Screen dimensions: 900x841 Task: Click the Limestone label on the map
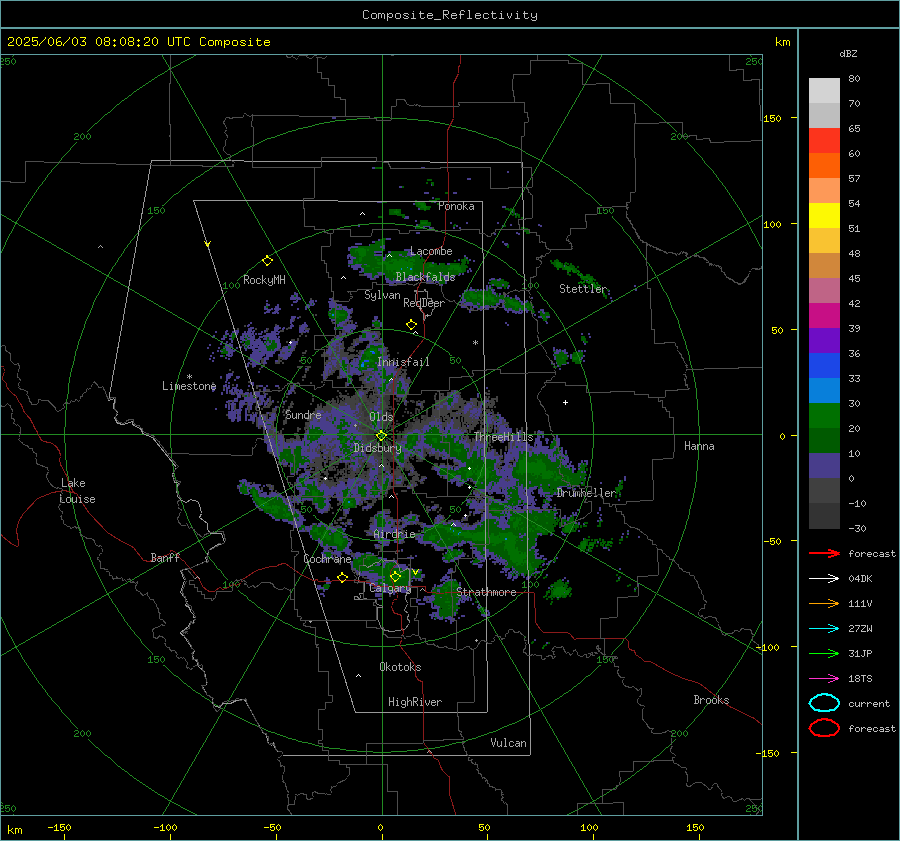(x=189, y=386)
